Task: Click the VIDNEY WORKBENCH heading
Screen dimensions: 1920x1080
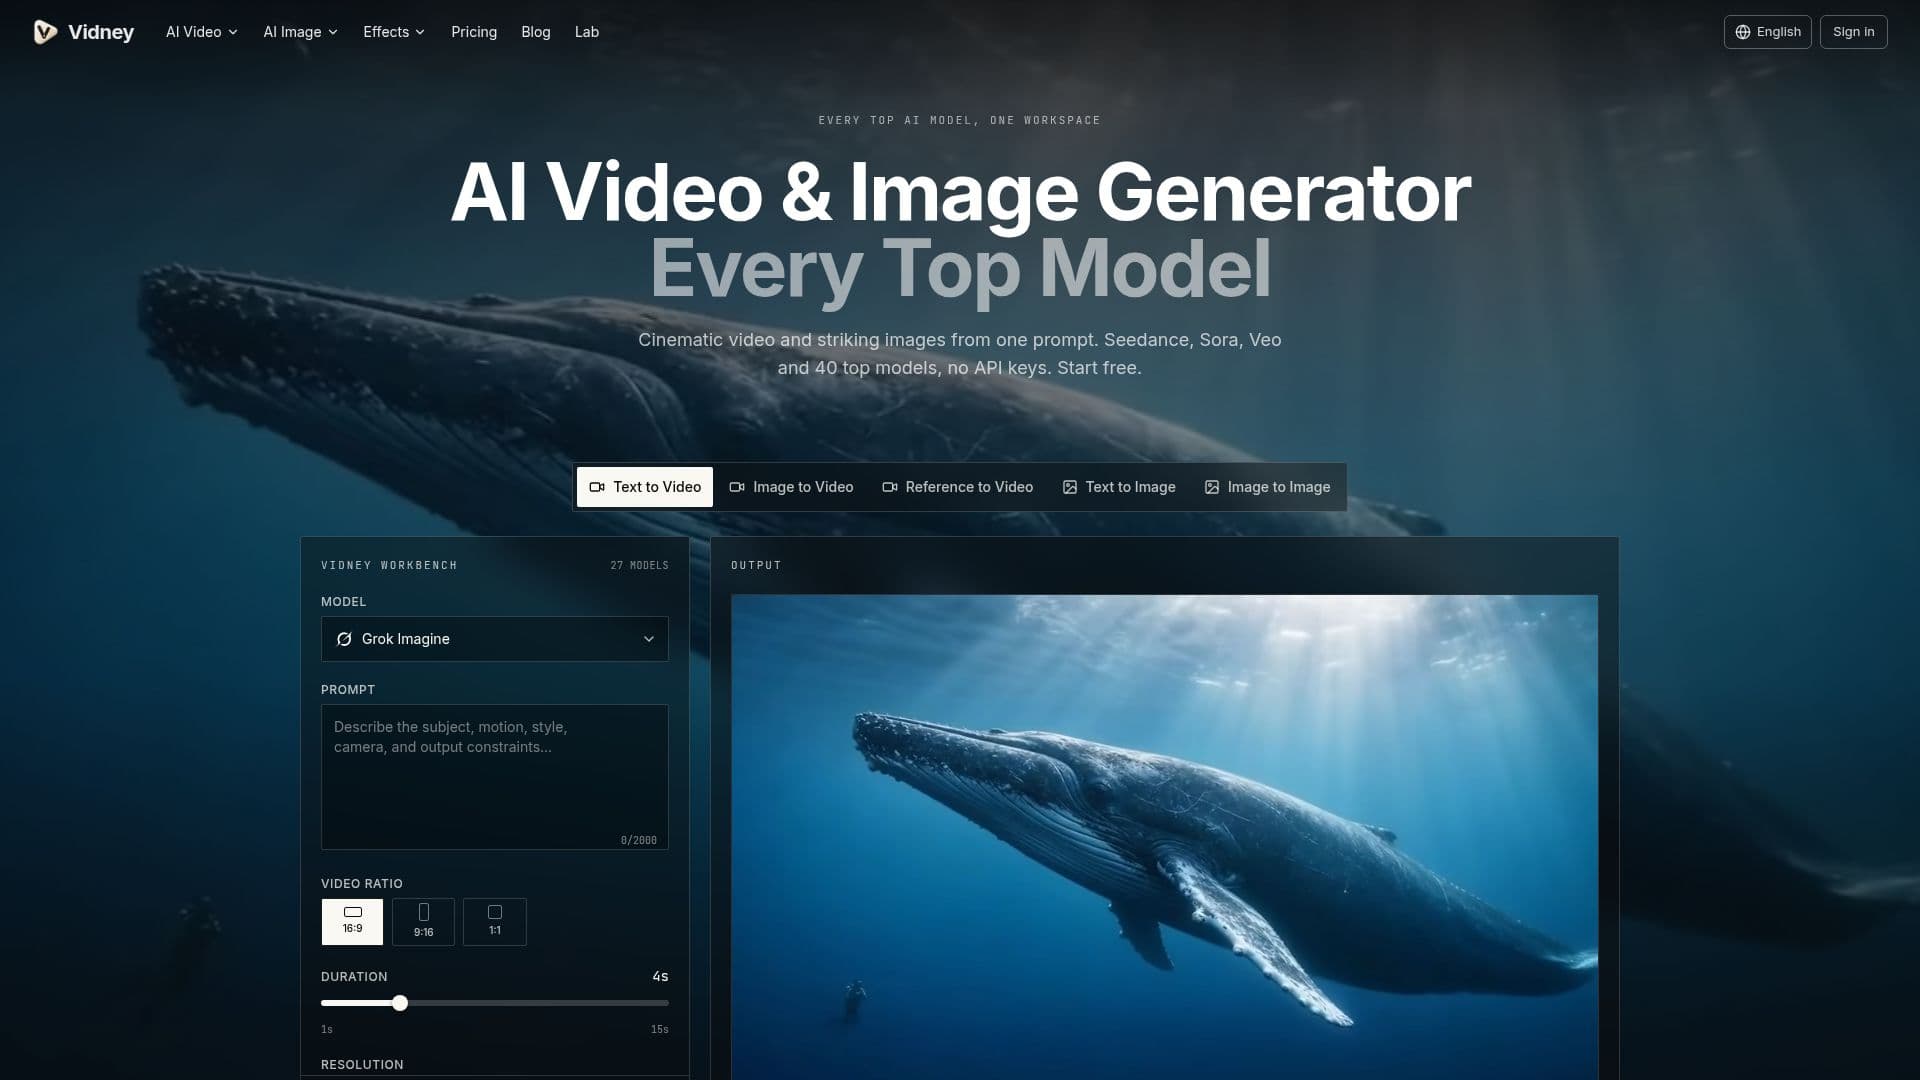Action: click(x=389, y=566)
